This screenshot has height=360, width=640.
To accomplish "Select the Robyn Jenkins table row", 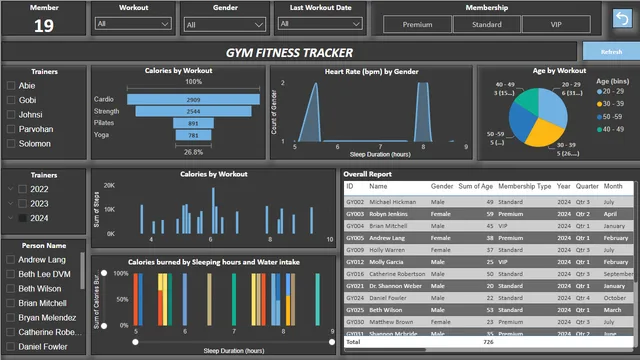I will 489,214.
